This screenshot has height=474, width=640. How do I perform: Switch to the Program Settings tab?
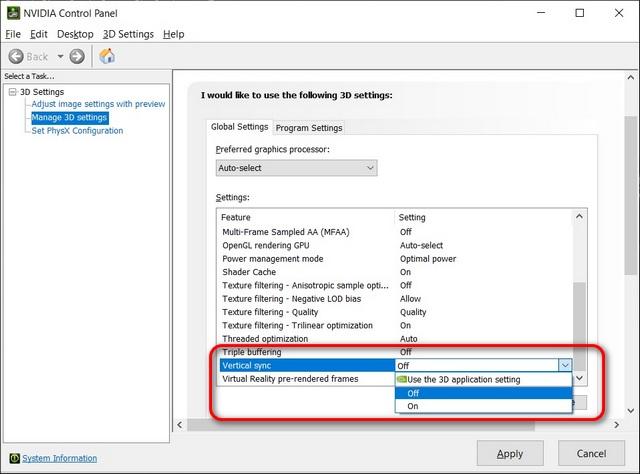click(x=309, y=128)
